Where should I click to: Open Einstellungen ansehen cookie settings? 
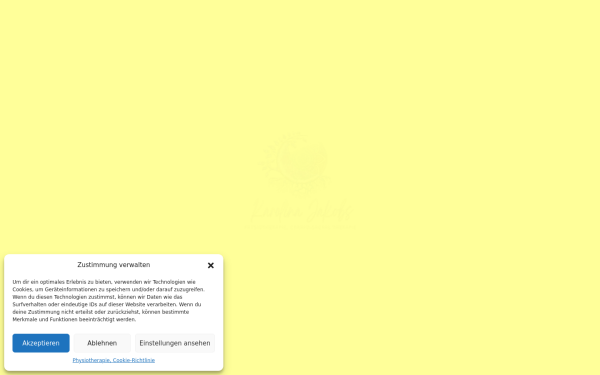175,343
